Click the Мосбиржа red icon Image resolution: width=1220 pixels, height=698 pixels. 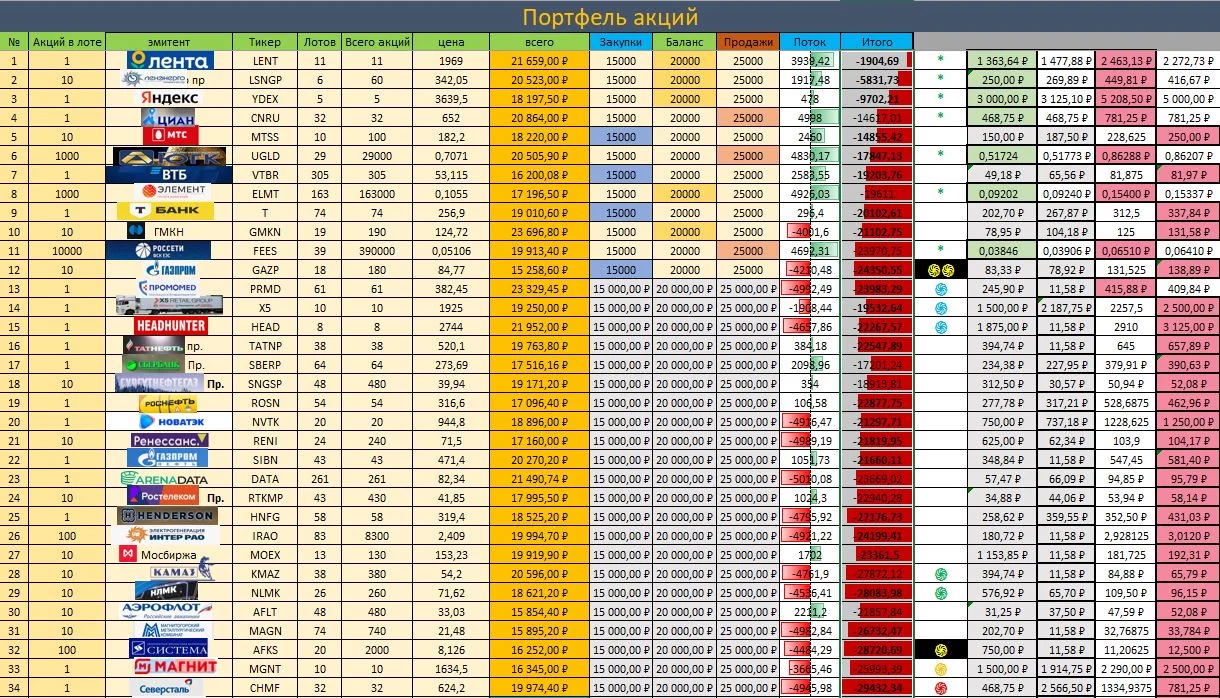coord(130,553)
